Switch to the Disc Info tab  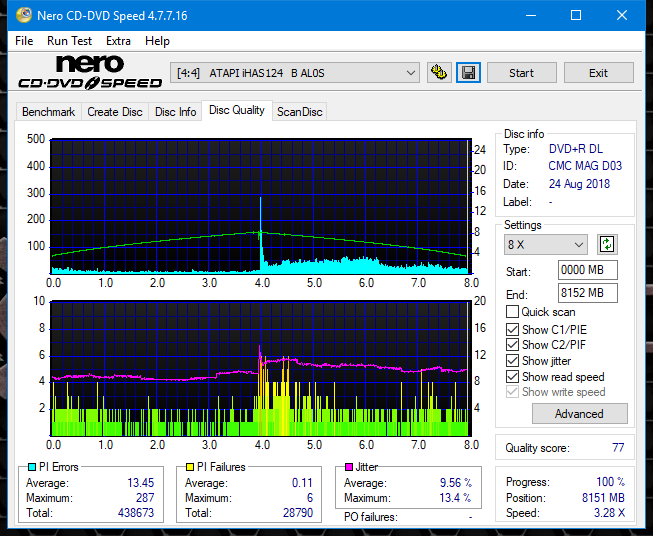(175, 112)
